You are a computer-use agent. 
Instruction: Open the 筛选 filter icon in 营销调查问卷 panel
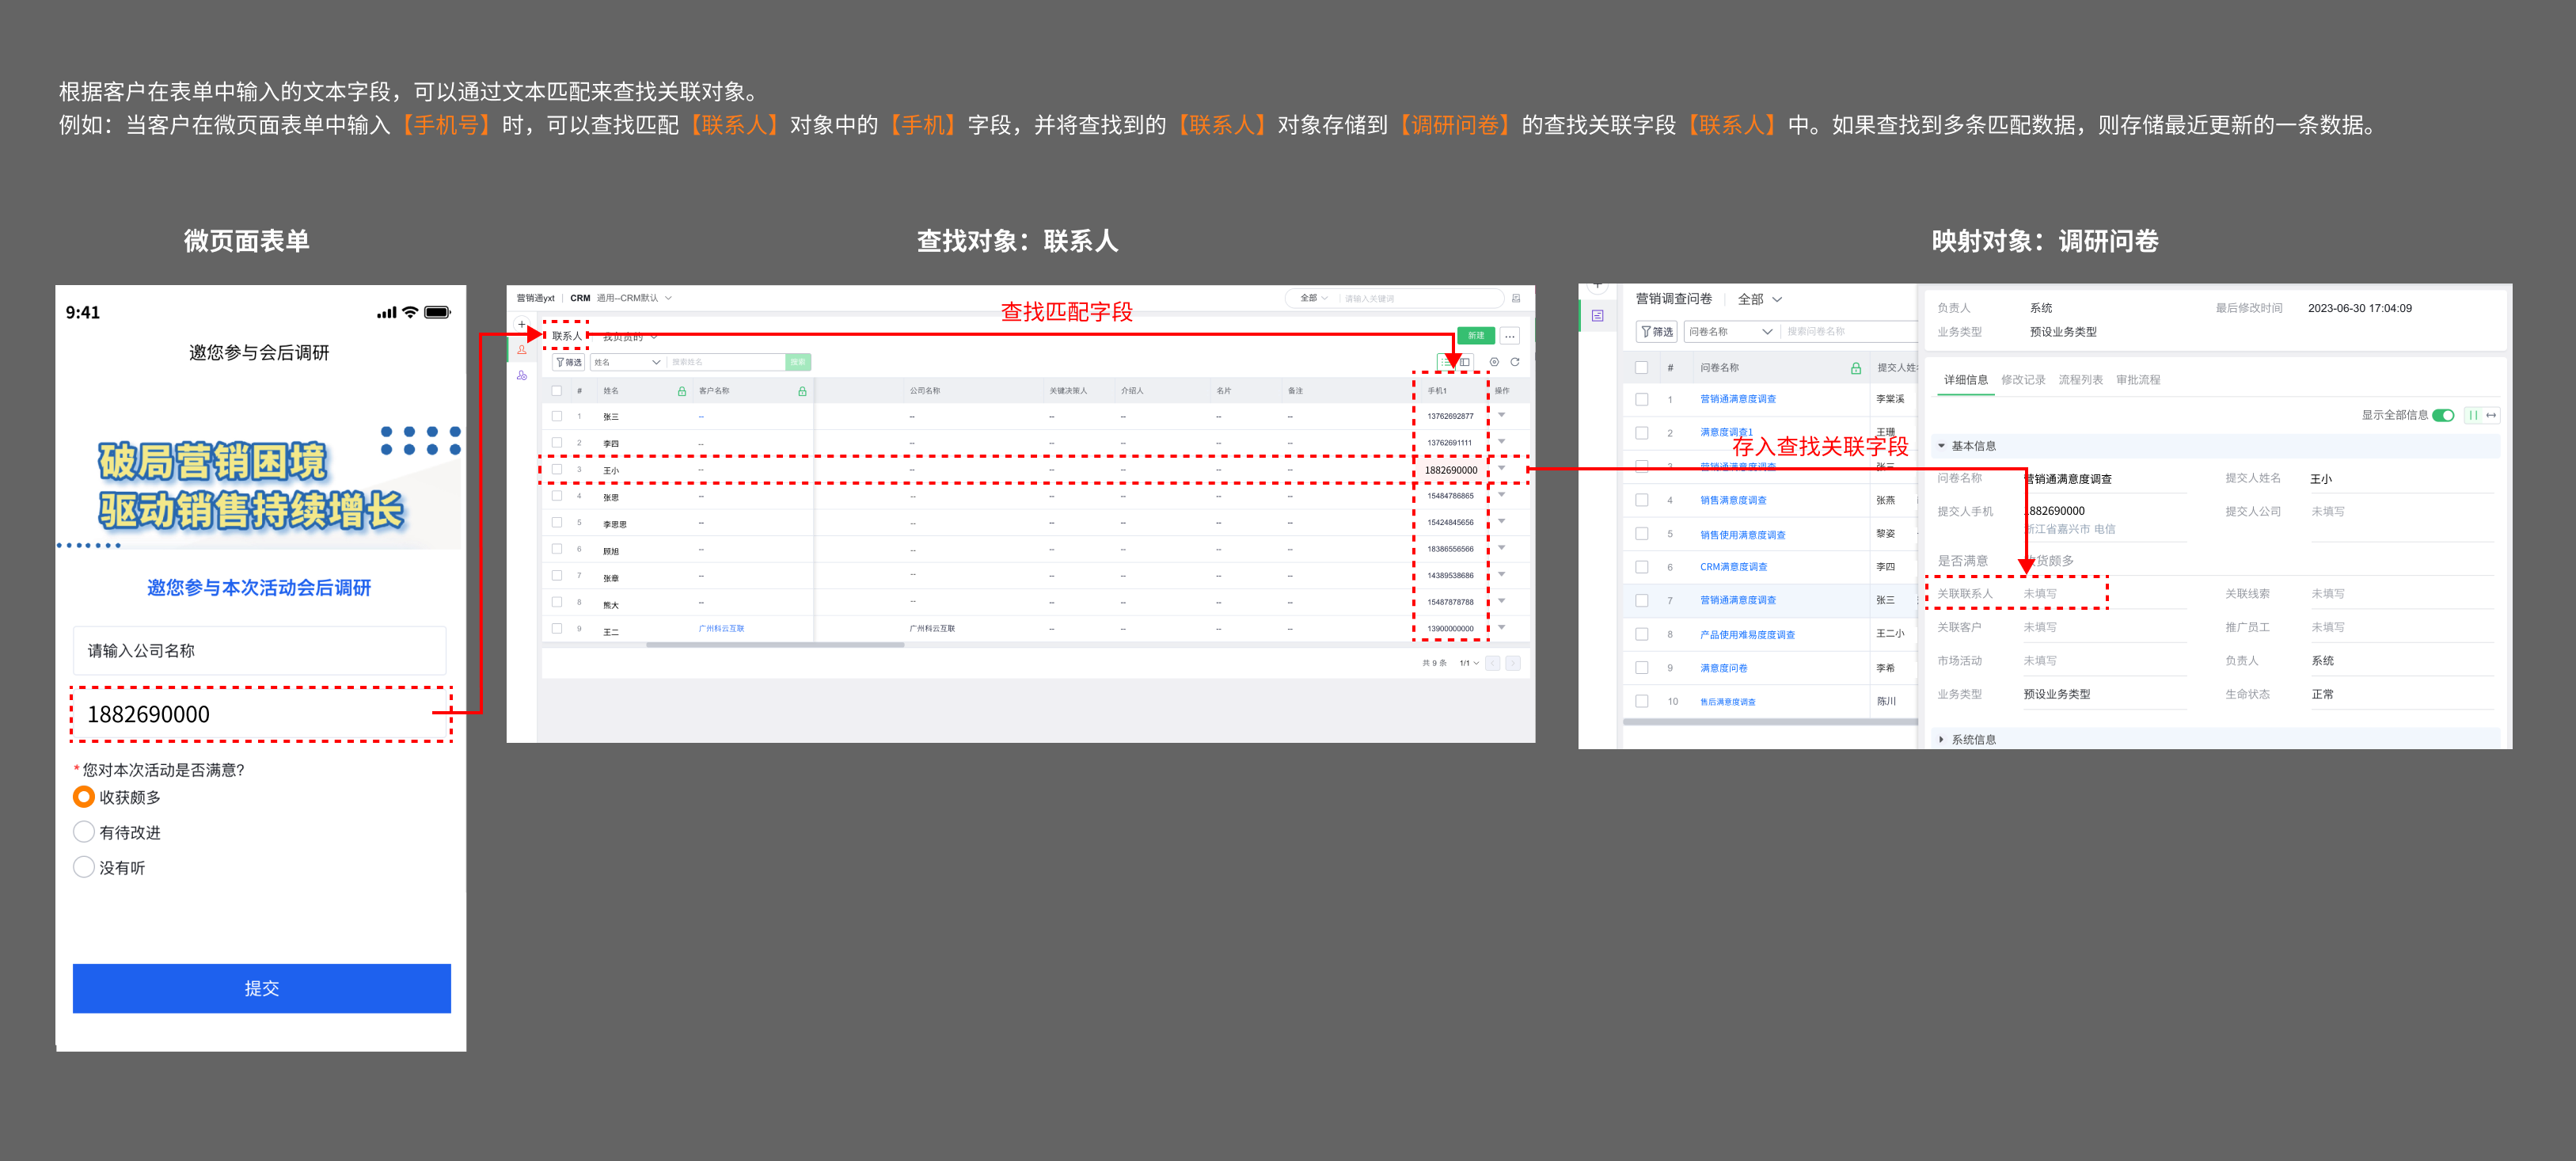1657,331
